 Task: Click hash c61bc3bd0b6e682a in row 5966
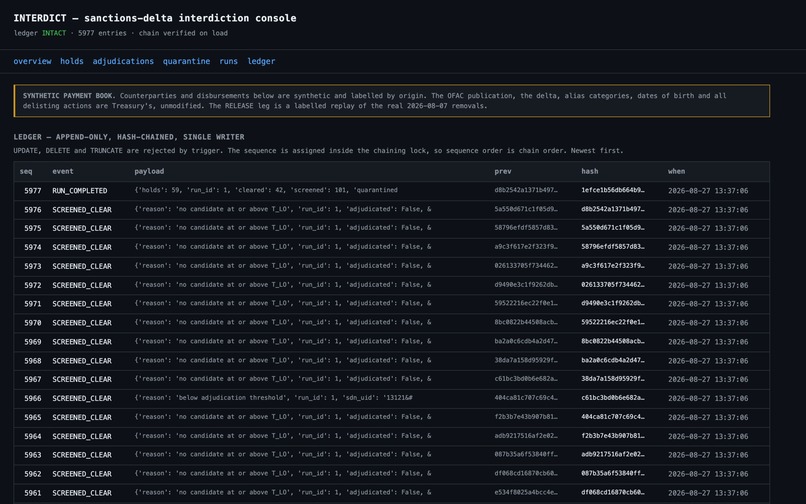613,398
